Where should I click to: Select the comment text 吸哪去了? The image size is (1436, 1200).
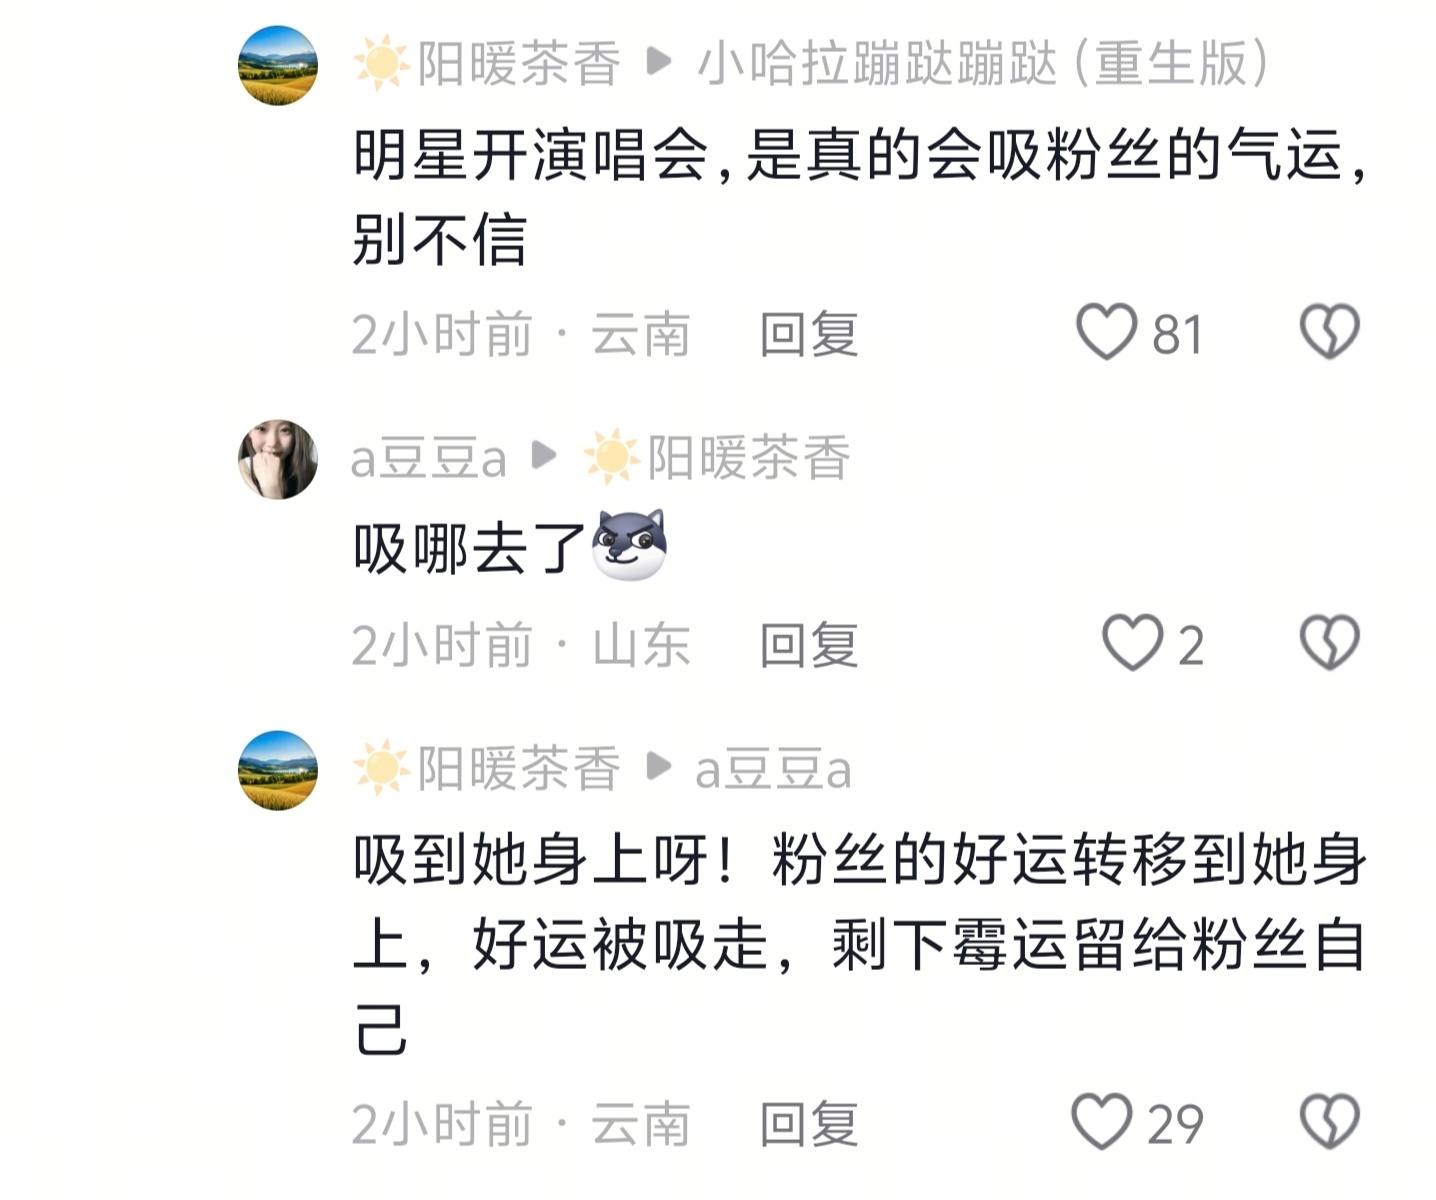tap(468, 549)
